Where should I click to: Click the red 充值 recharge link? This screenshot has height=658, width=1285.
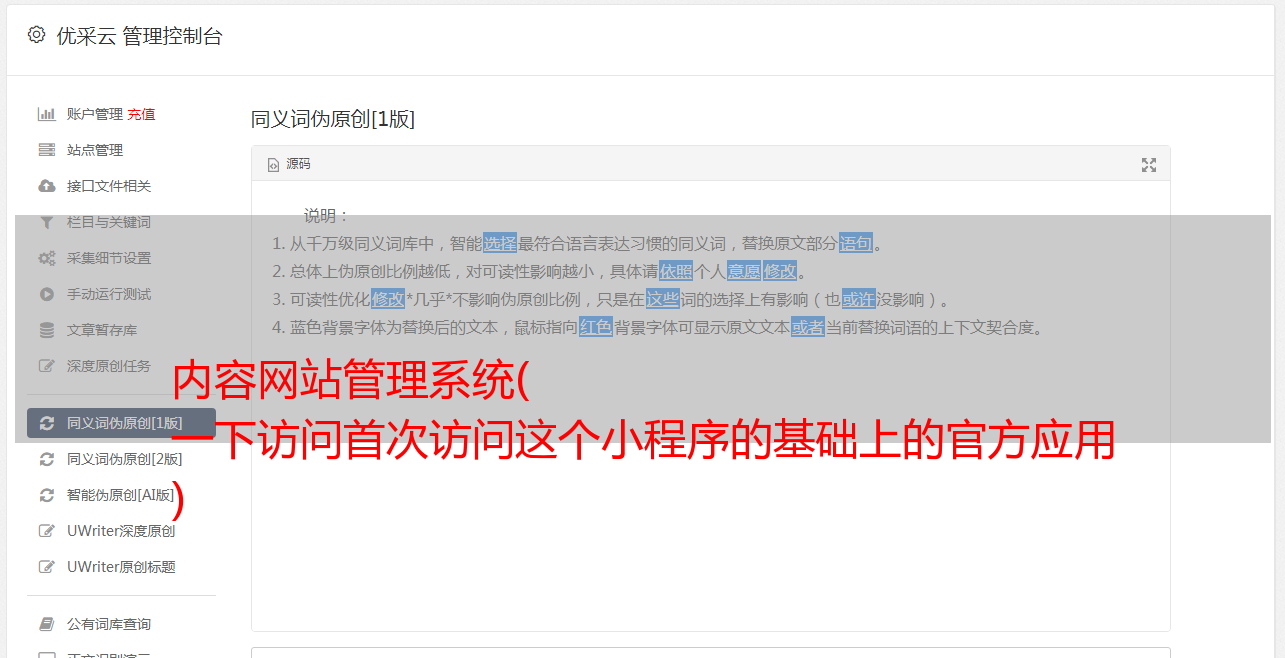pyautogui.click(x=141, y=114)
